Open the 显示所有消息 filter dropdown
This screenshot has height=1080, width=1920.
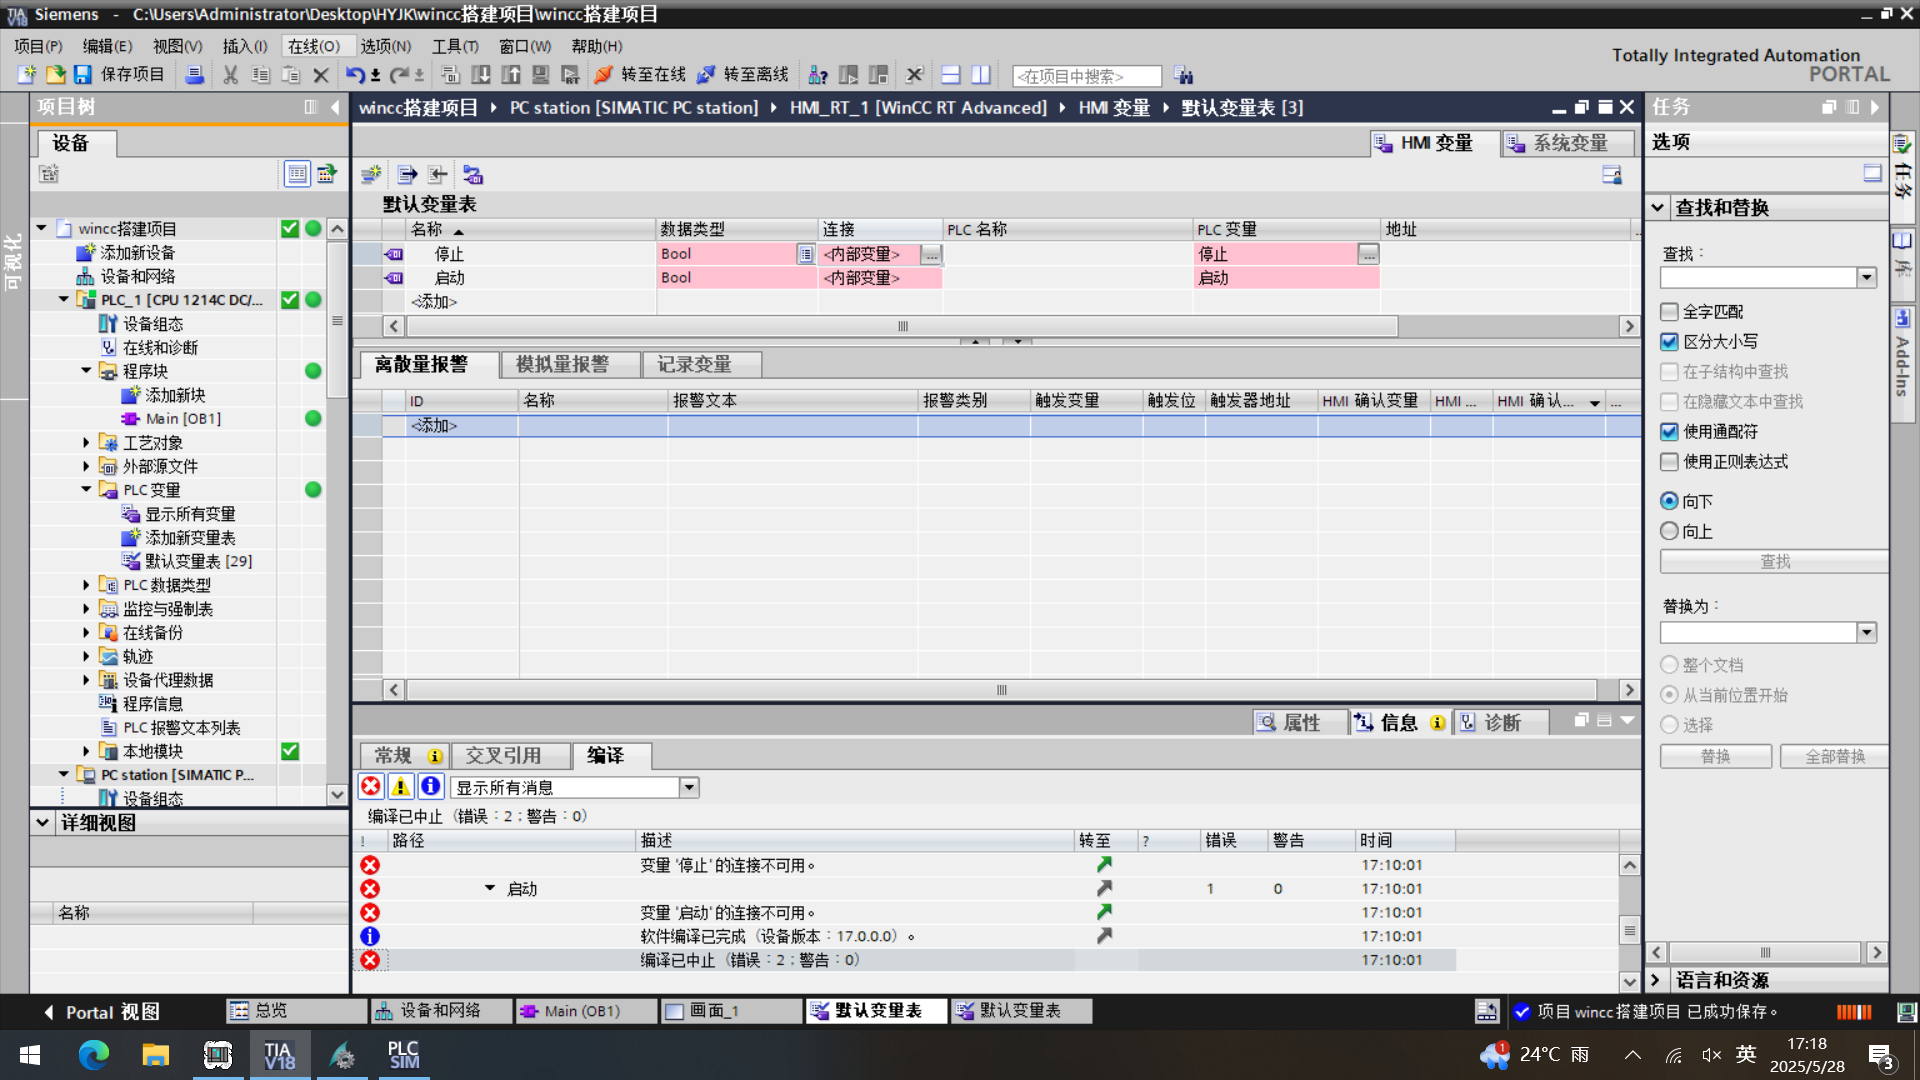coord(689,788)
